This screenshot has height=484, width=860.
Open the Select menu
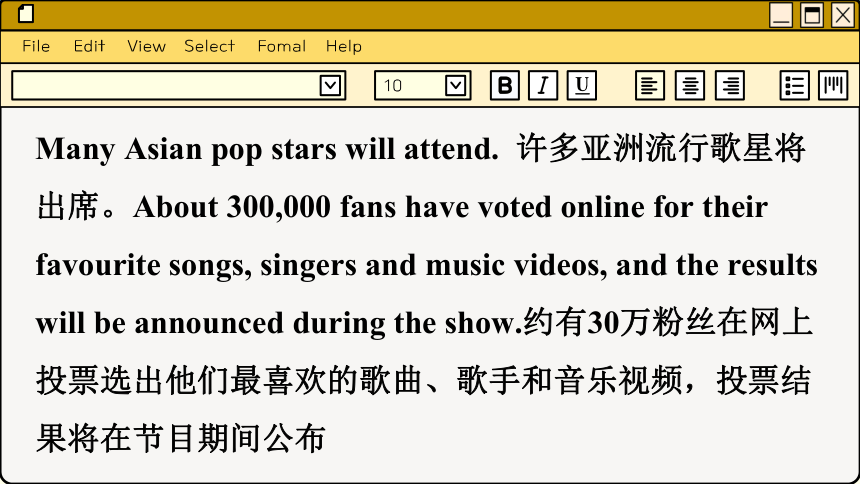point(210,46)
